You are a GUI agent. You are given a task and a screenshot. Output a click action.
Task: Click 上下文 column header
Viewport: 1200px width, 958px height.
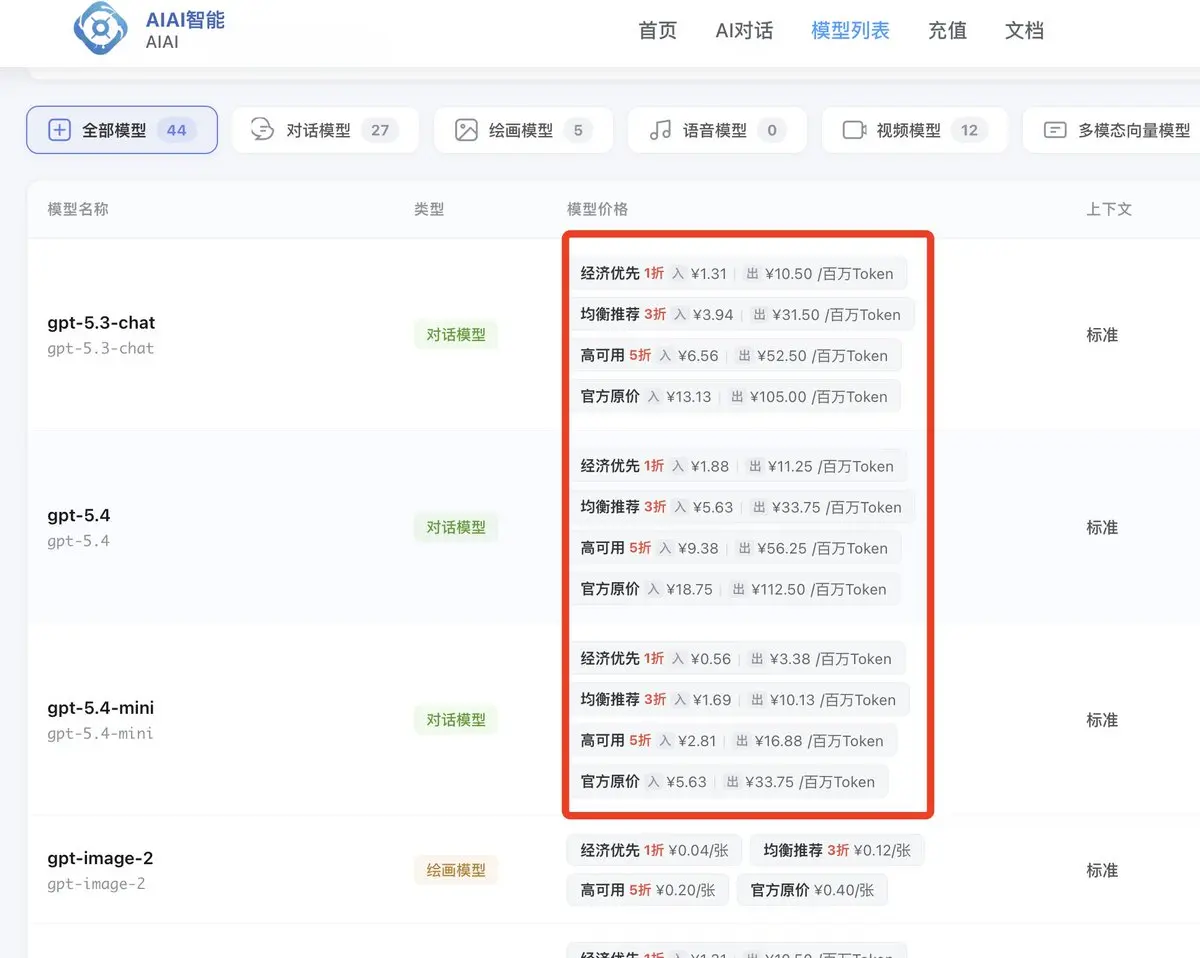pos(1109,209)
